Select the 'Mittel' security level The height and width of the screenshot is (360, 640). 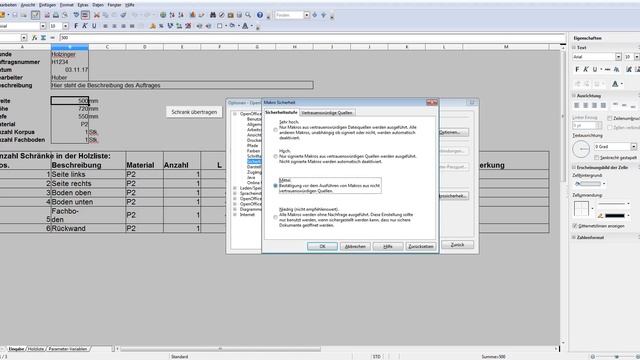pos(276,185)
